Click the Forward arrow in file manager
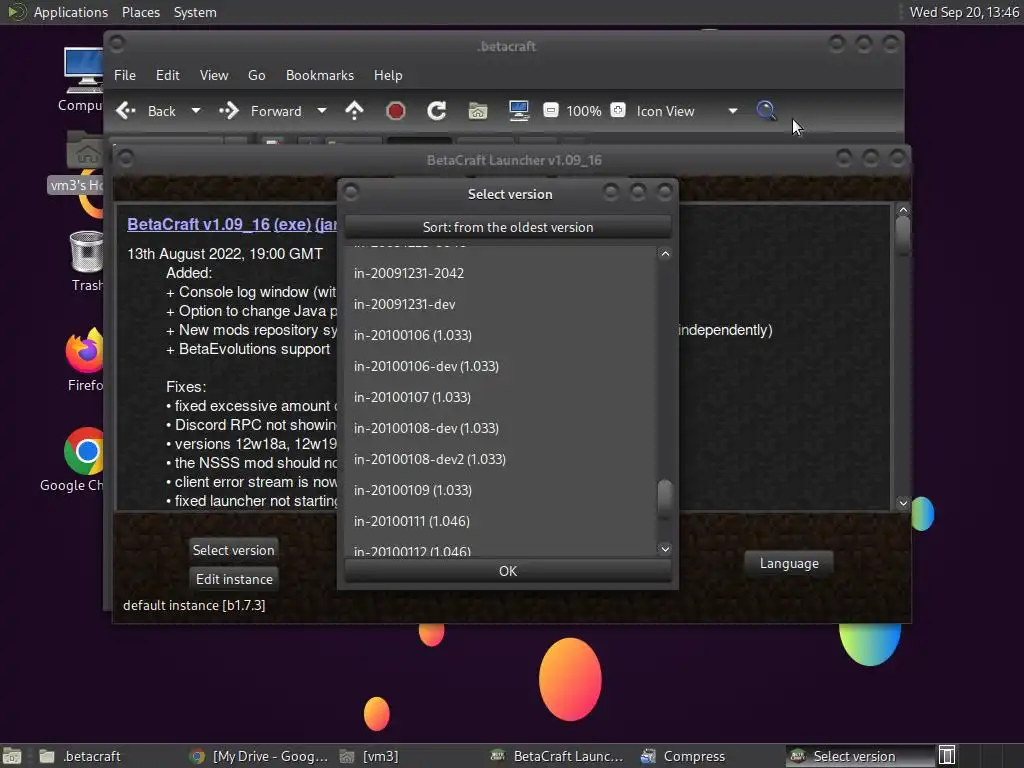The height and width of the screenshot is (768, 1024). [x=229, y=111]
